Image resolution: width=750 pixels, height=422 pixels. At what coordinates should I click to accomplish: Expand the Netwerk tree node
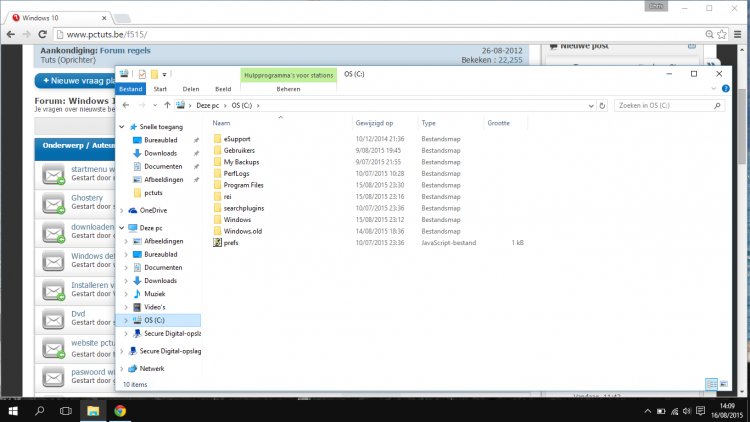point(124,368)
